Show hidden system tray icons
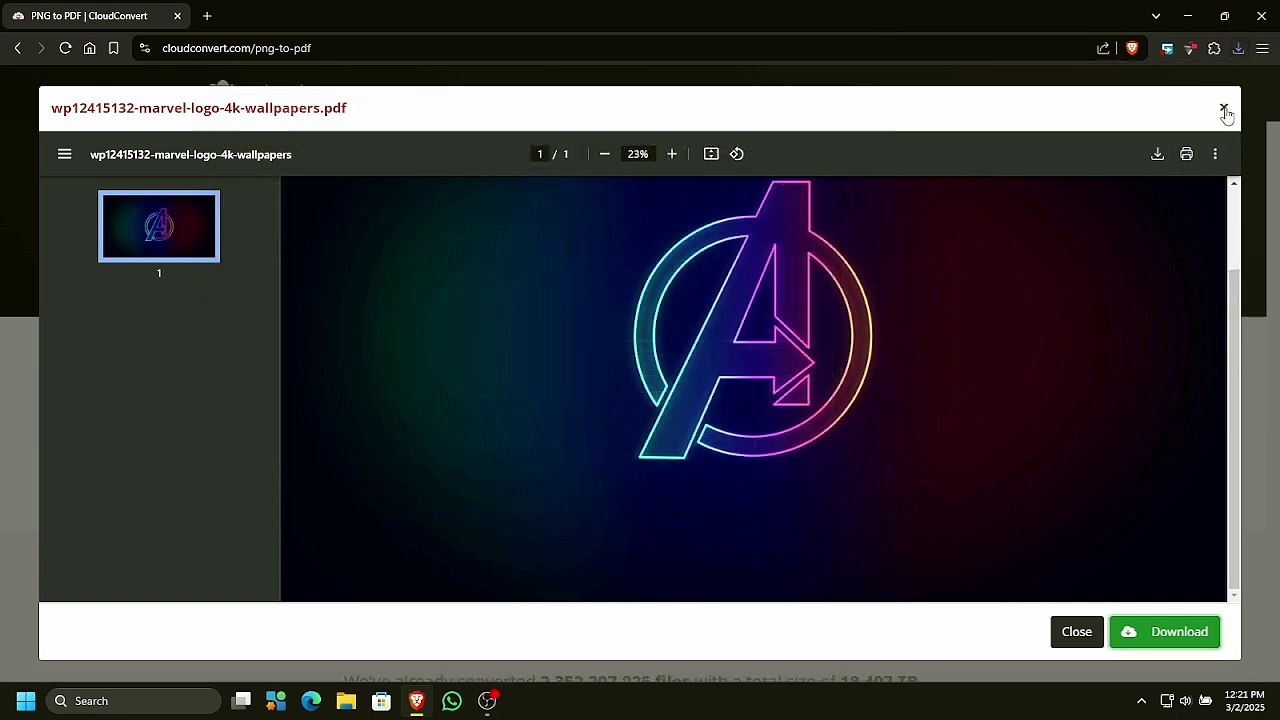1280x720 pixels. 1141,701
